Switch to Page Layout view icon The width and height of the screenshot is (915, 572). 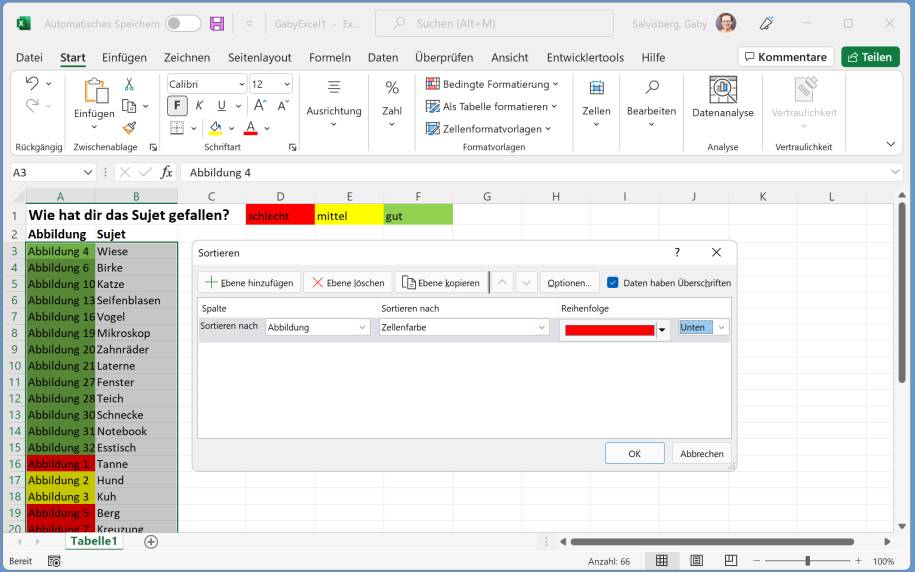click(x=696, y=561)
